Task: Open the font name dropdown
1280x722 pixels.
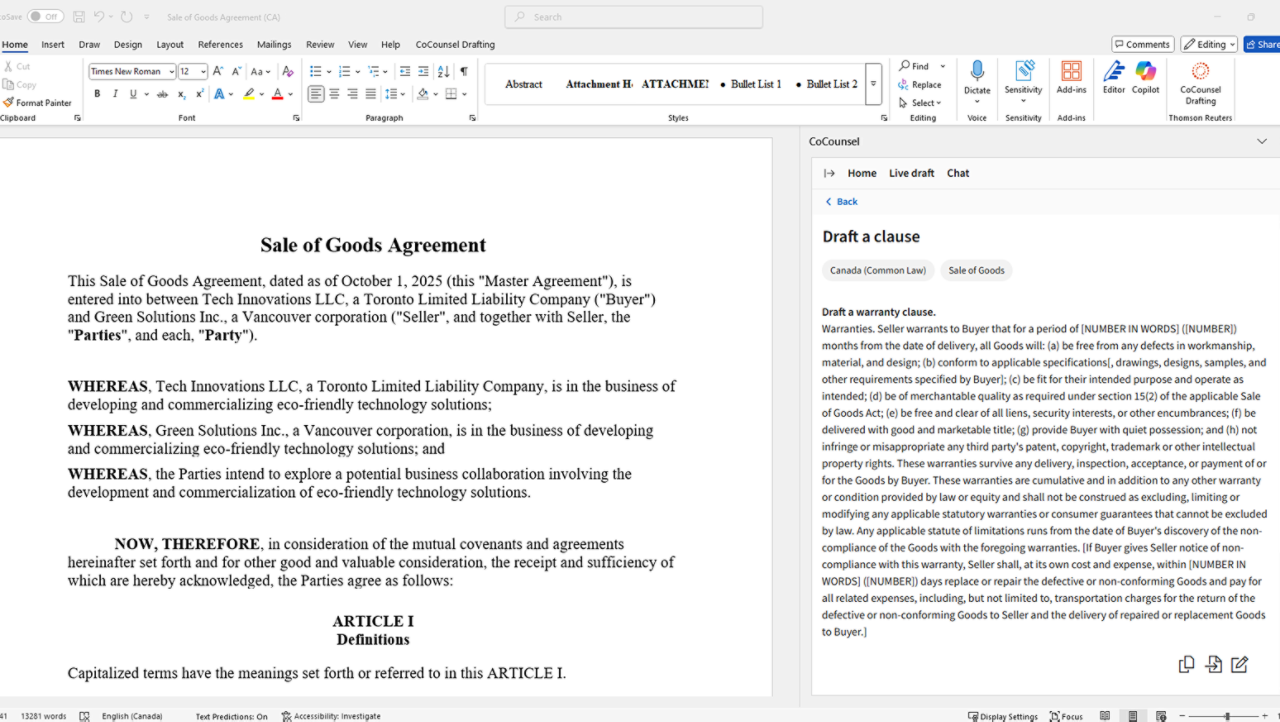Action: (x=171, y=72)
